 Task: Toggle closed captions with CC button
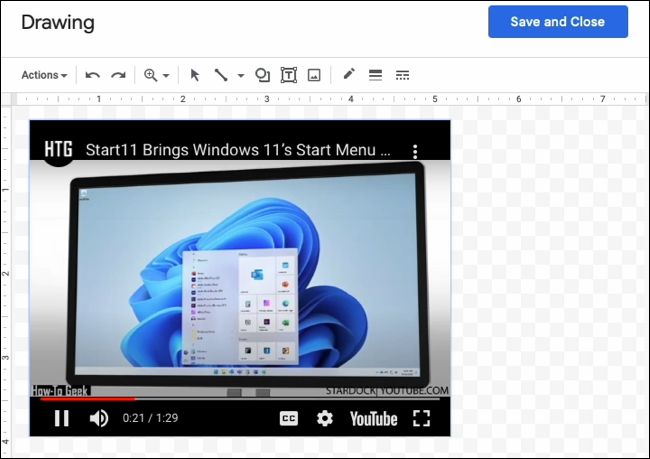tap(289, 419)
